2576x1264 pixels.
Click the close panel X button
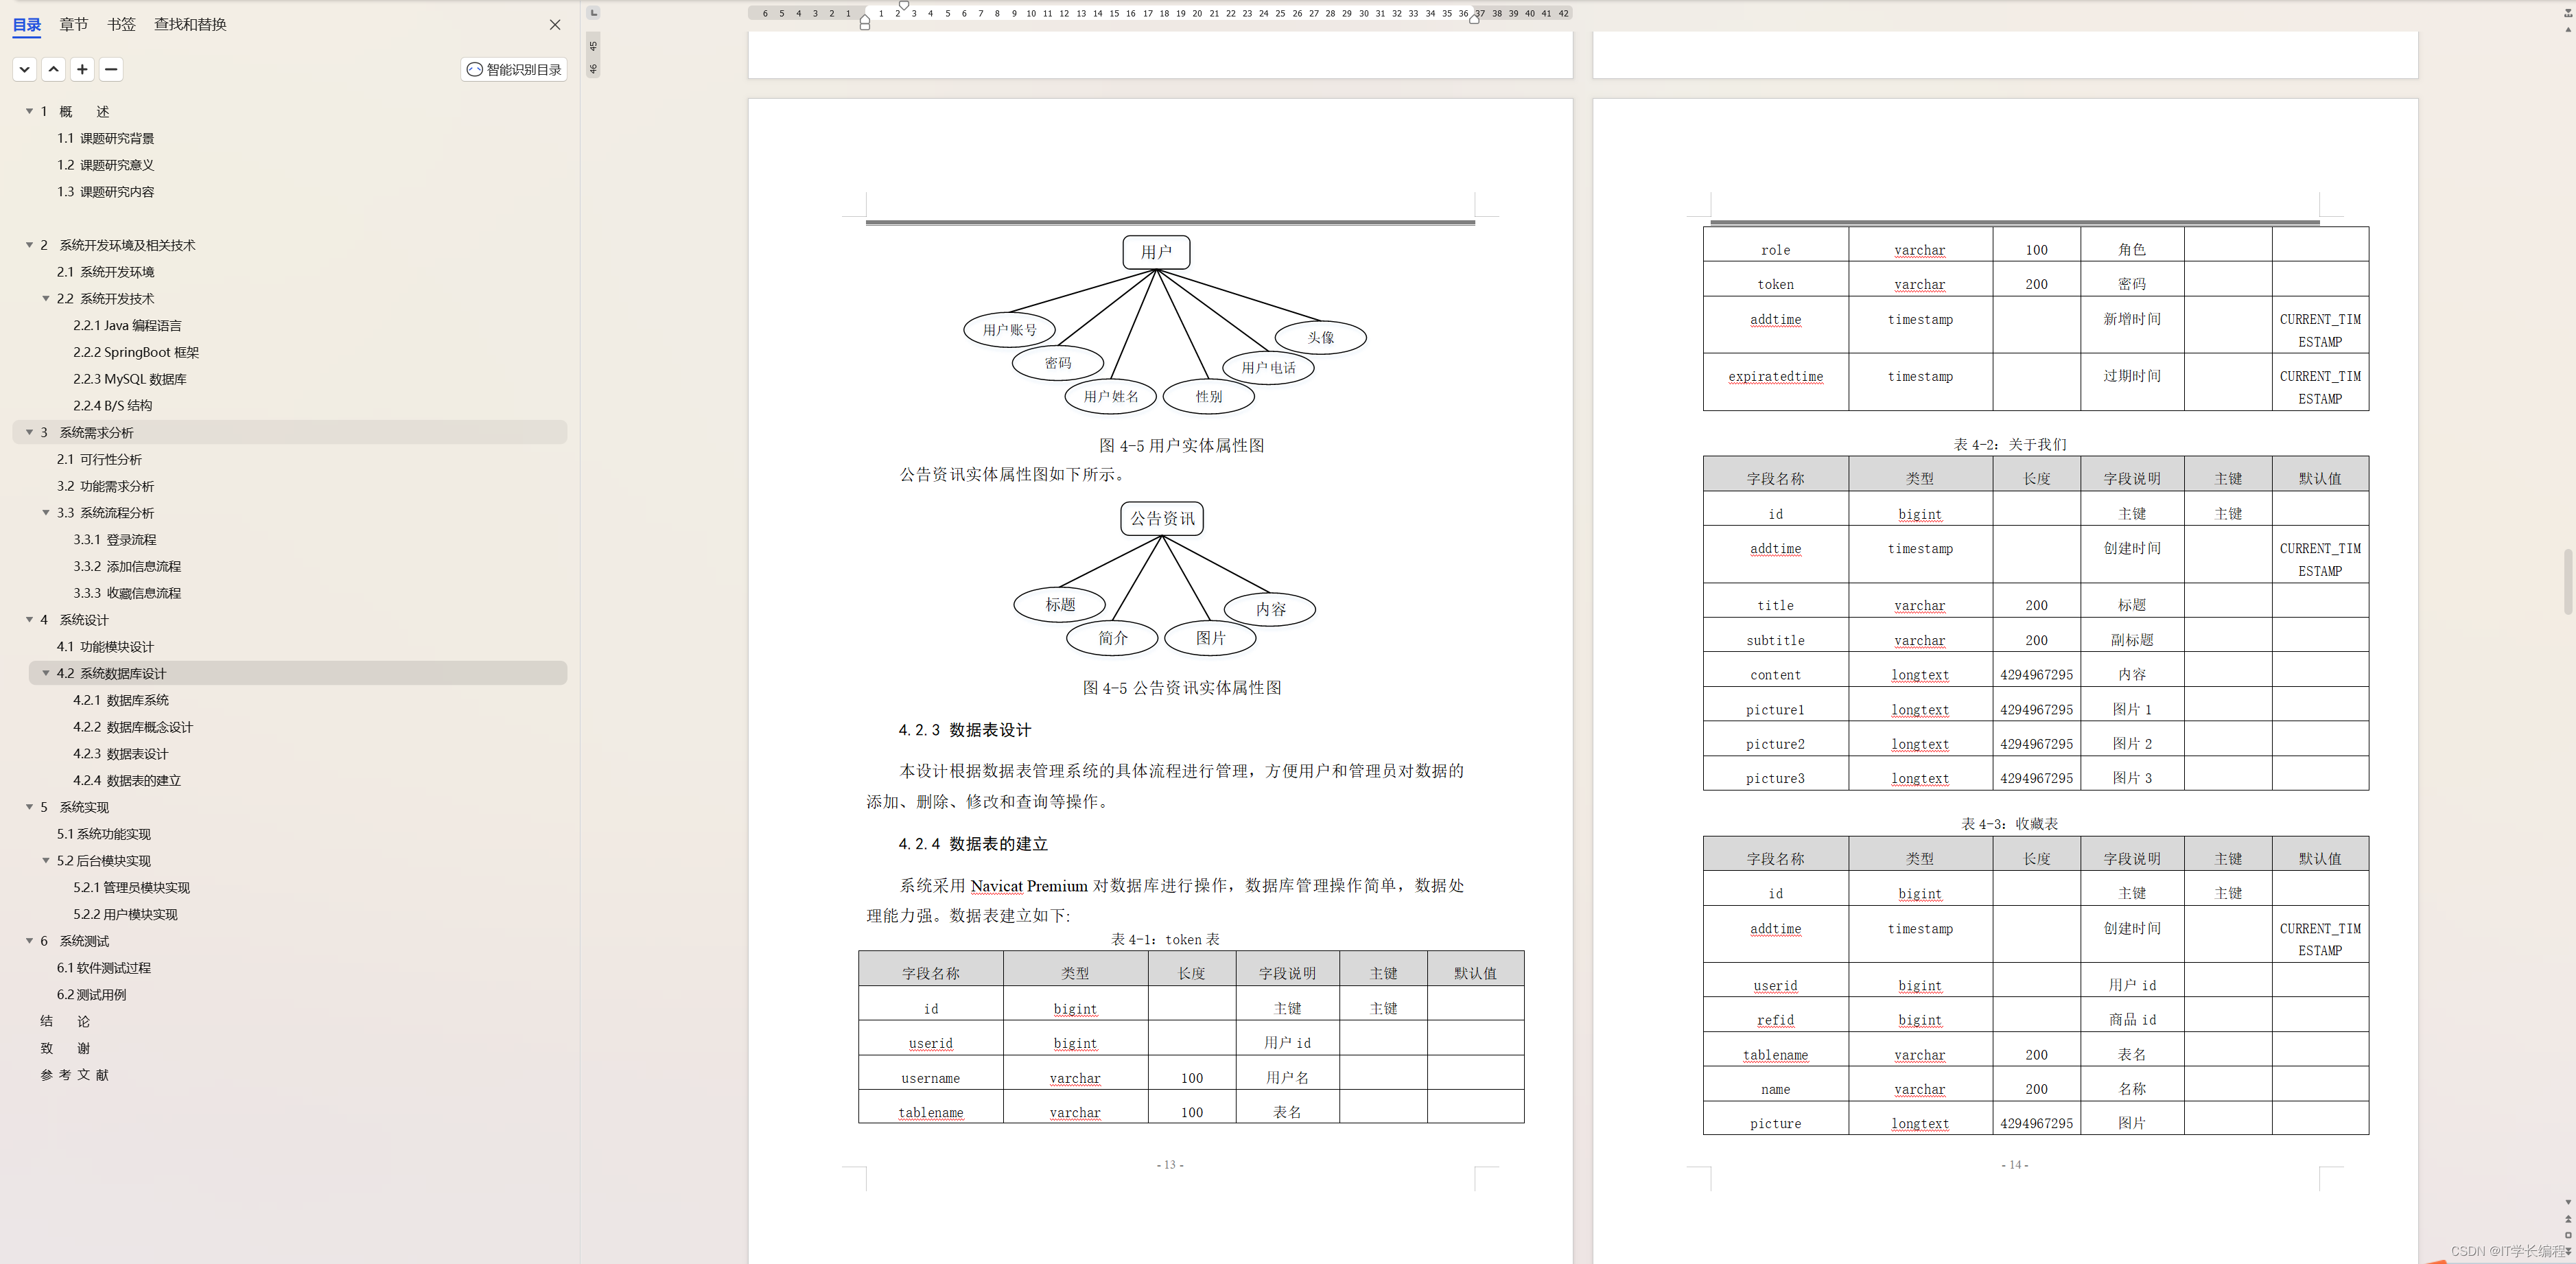555,25
